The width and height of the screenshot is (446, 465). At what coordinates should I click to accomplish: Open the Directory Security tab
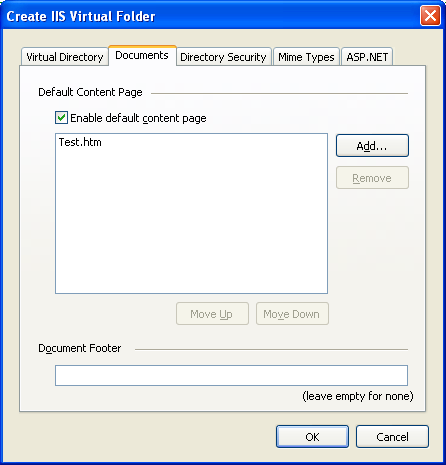pyautogui.click(x=223, y=57)
